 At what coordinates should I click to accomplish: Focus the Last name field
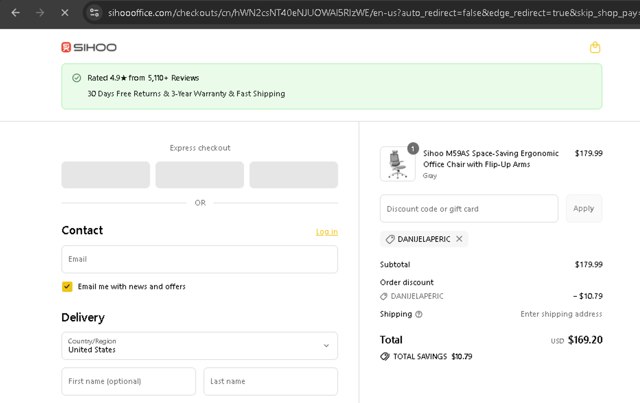coord(271,381)
